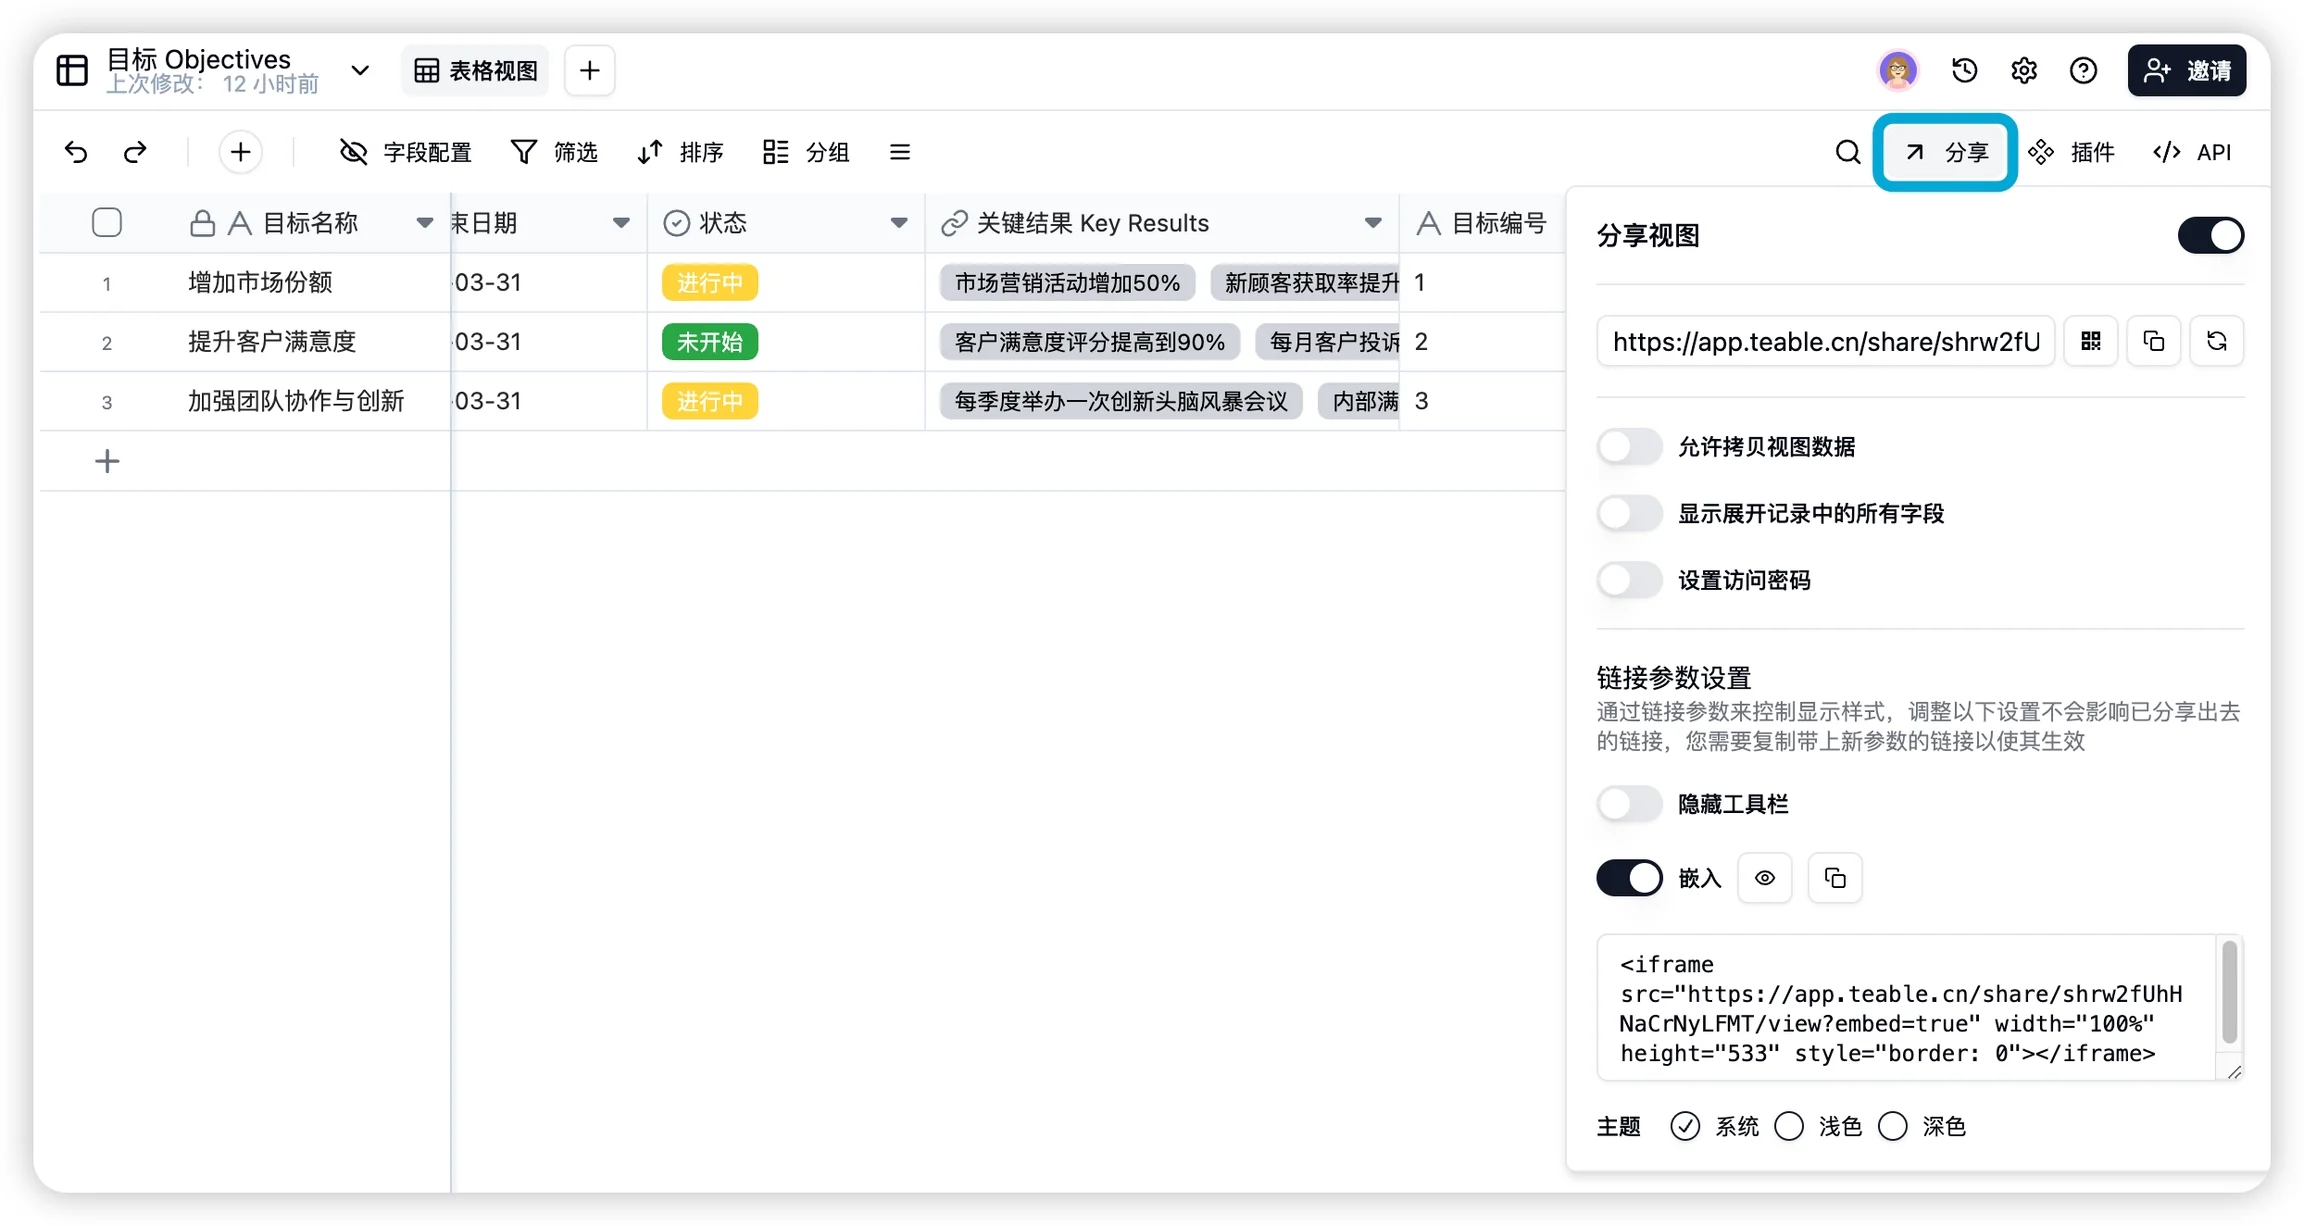Click 进行中 tag in 增加市场份额 row
The image size is (2304, 1226).
point(710,283)
